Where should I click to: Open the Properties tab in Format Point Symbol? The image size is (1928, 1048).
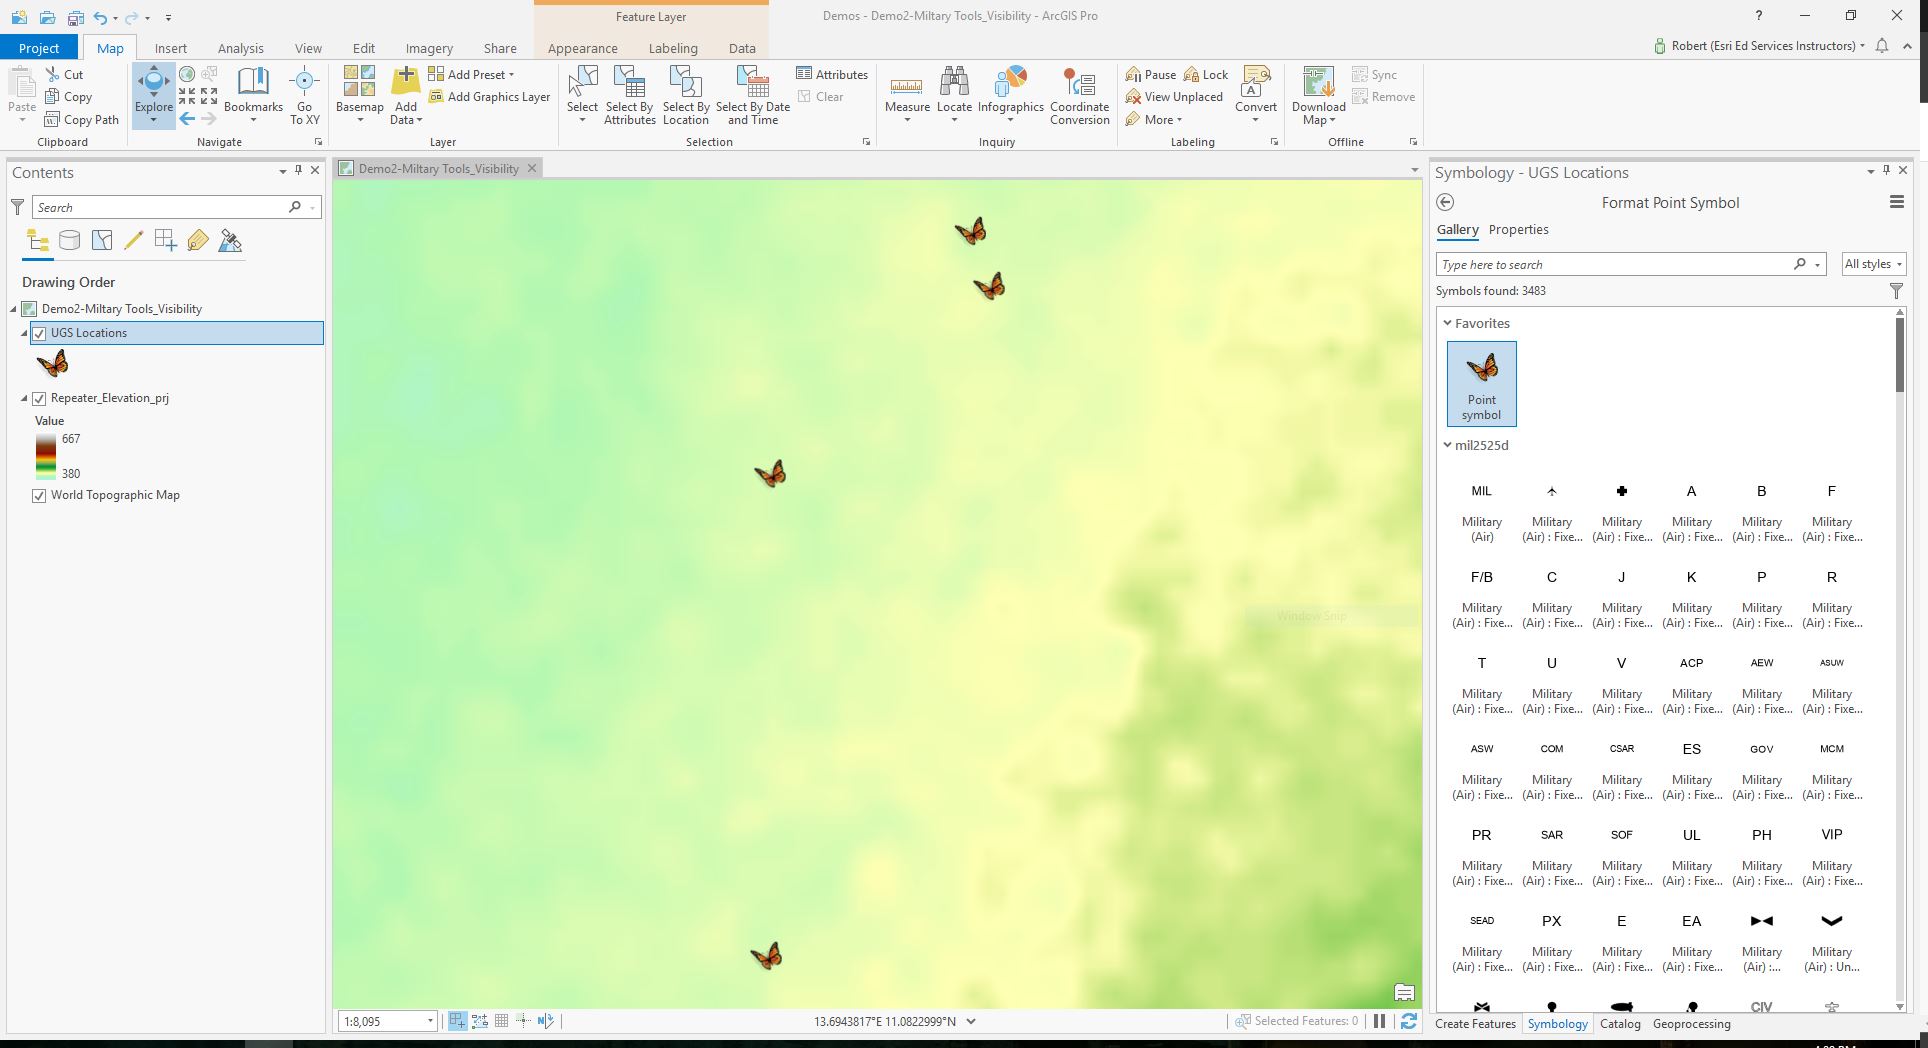point(1518,229)
